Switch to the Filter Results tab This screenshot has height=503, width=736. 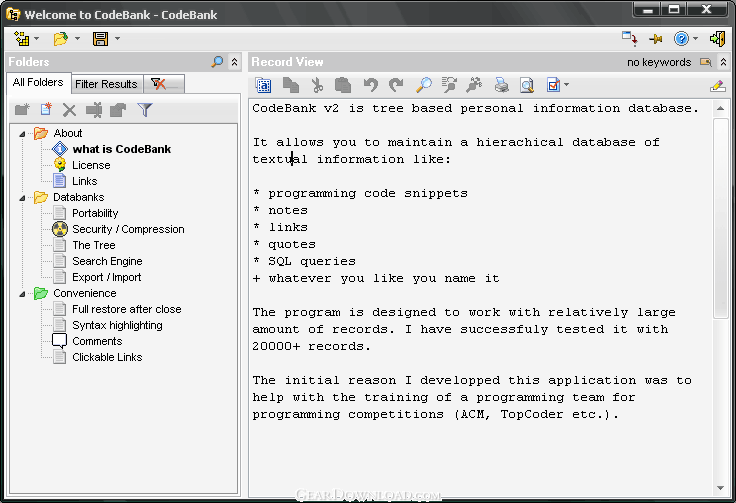point(107,84)
